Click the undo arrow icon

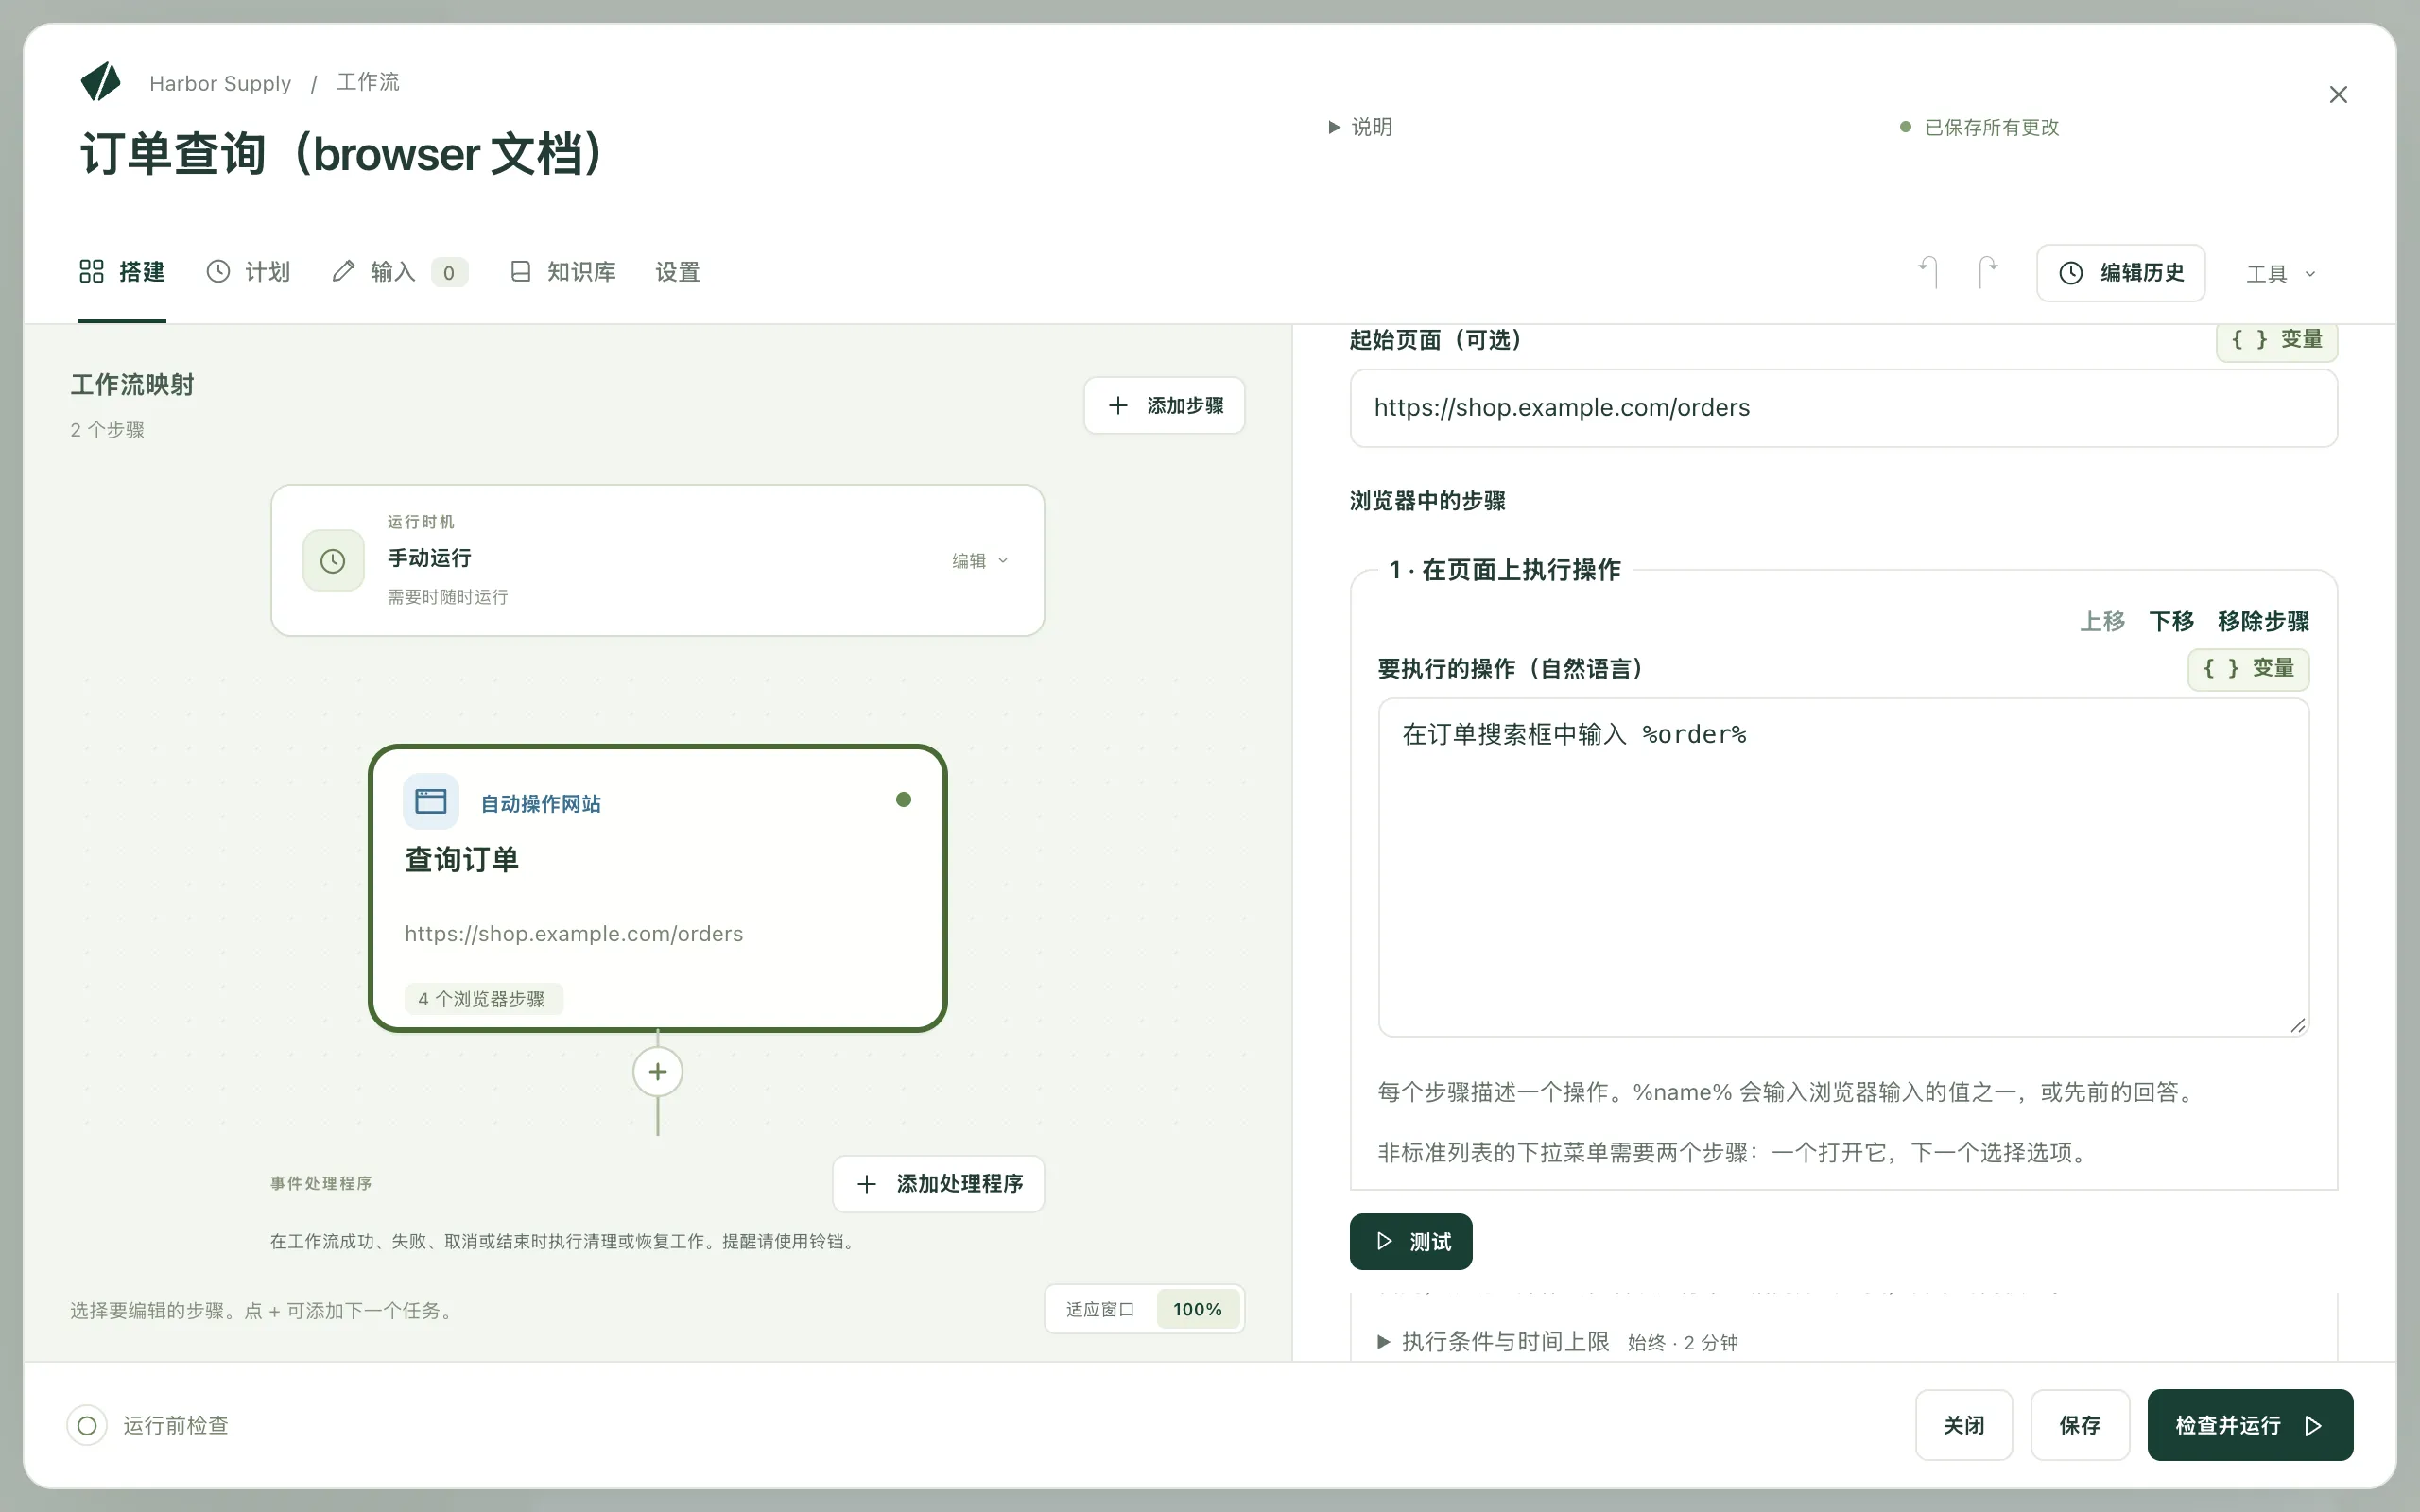click(x=1929, y=272)
